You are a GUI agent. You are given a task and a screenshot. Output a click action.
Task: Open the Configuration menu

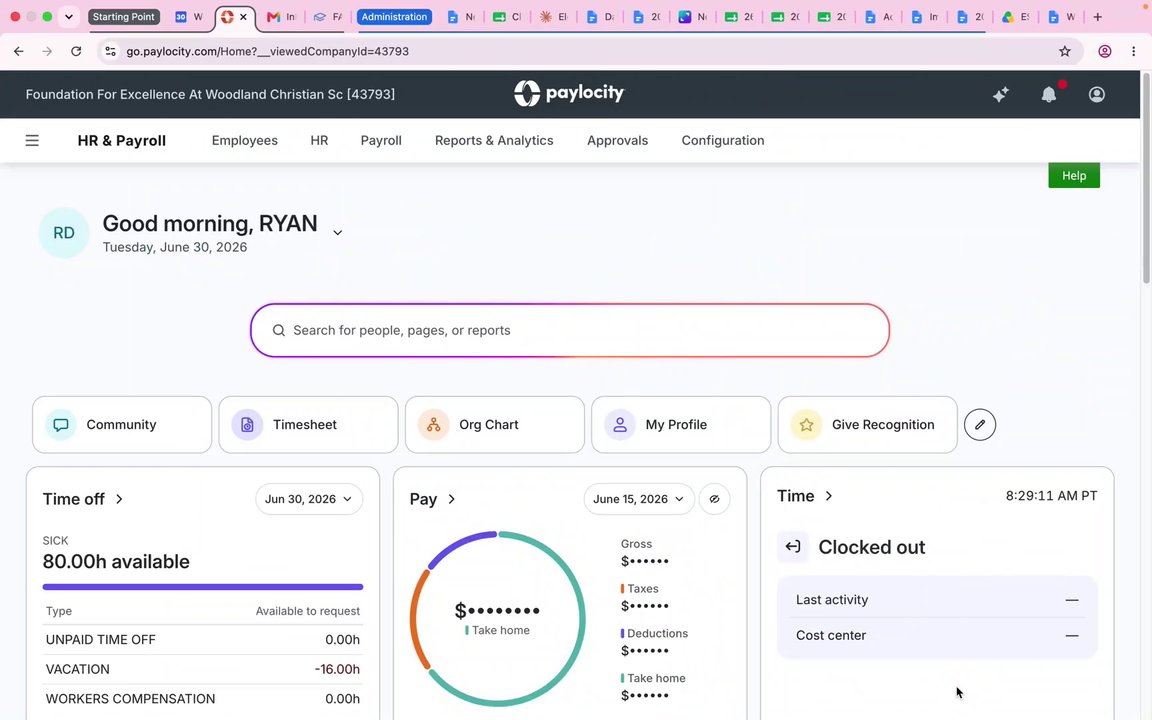(x=723, y=140)
